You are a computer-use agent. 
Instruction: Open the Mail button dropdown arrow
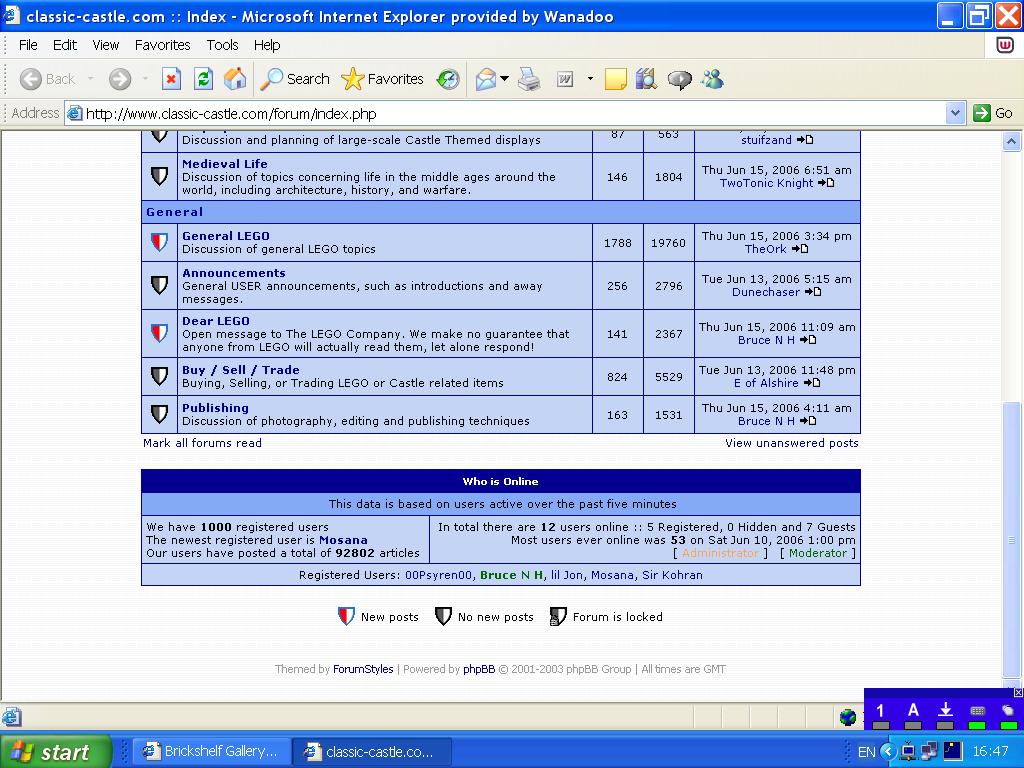(505, 79)
